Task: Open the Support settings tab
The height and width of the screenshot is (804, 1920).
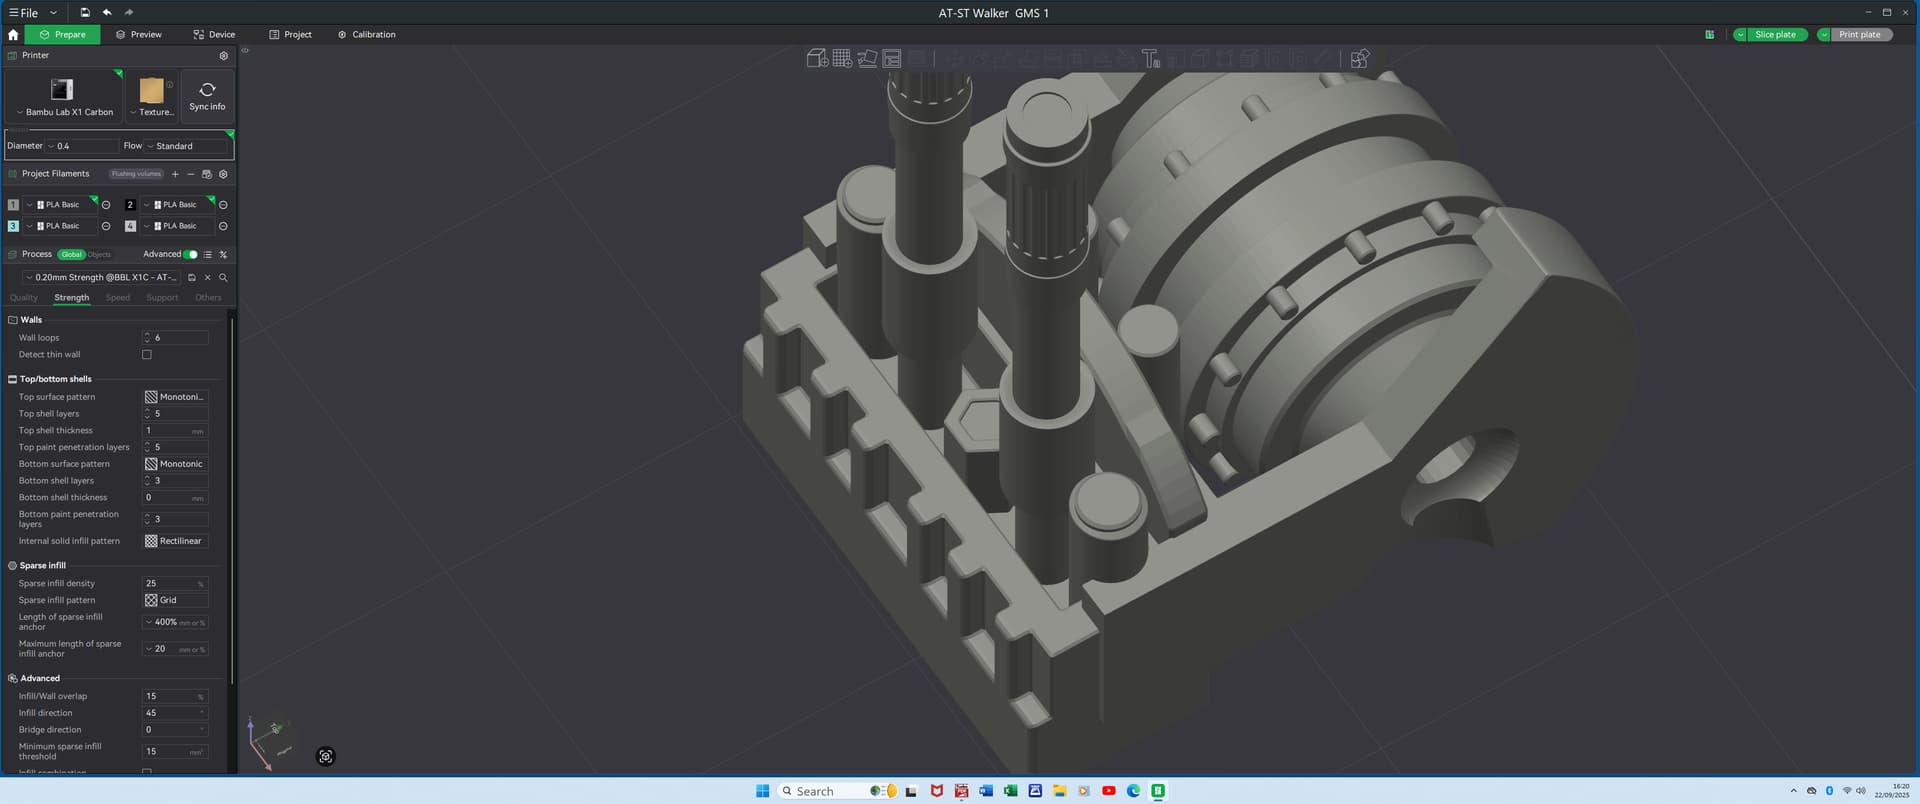Action: 162,298
